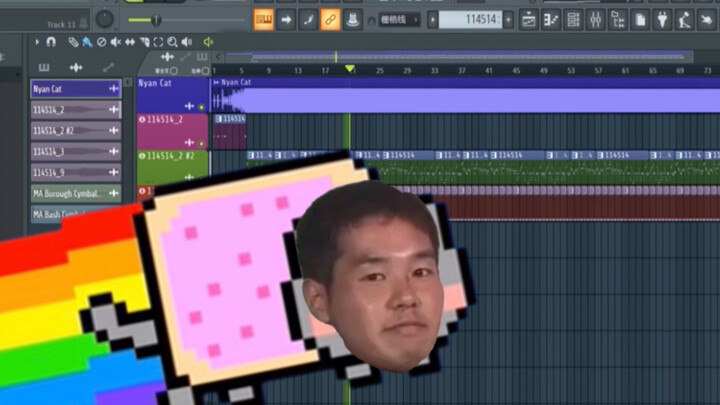Select 114514_2 #2 in picker list
720x405 pixels.
76,131
